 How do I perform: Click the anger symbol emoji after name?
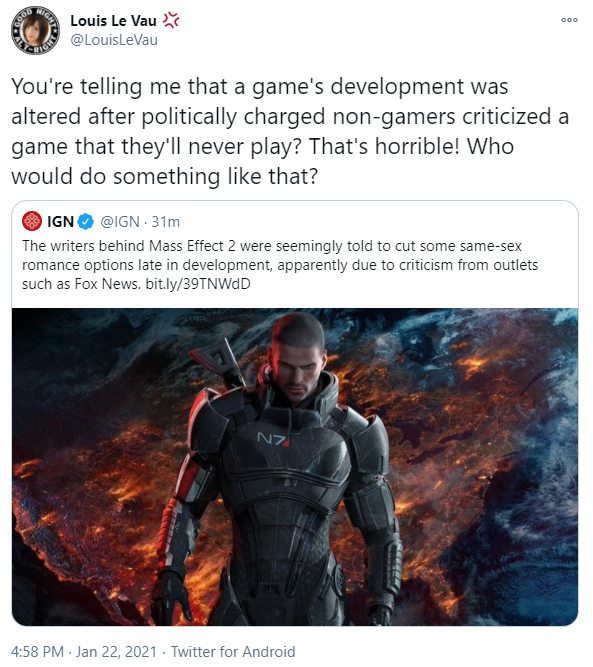click(x=171, y=20)
